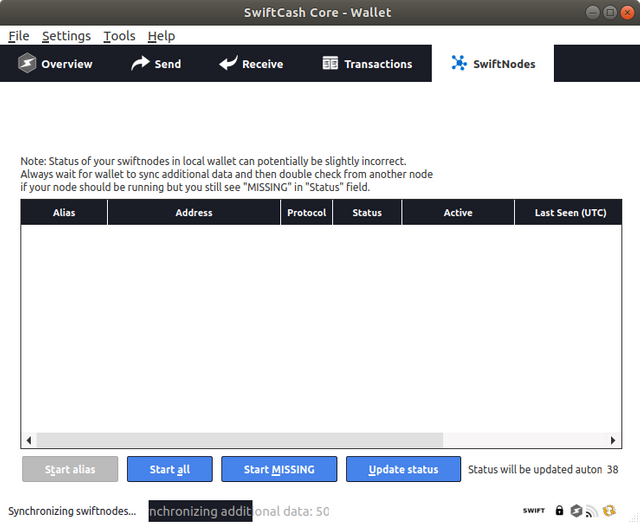Sort table by Alias column header
640x524 pixels.
64,212
